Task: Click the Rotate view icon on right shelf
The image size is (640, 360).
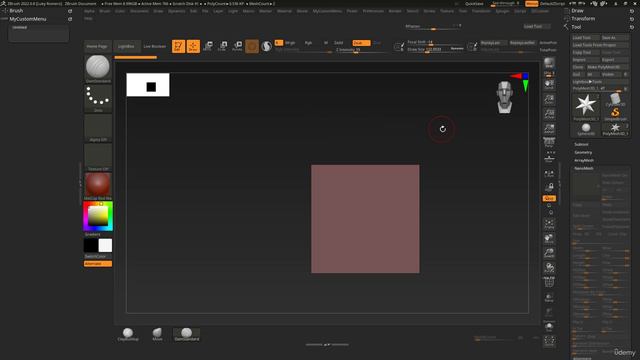Action: 549,268
